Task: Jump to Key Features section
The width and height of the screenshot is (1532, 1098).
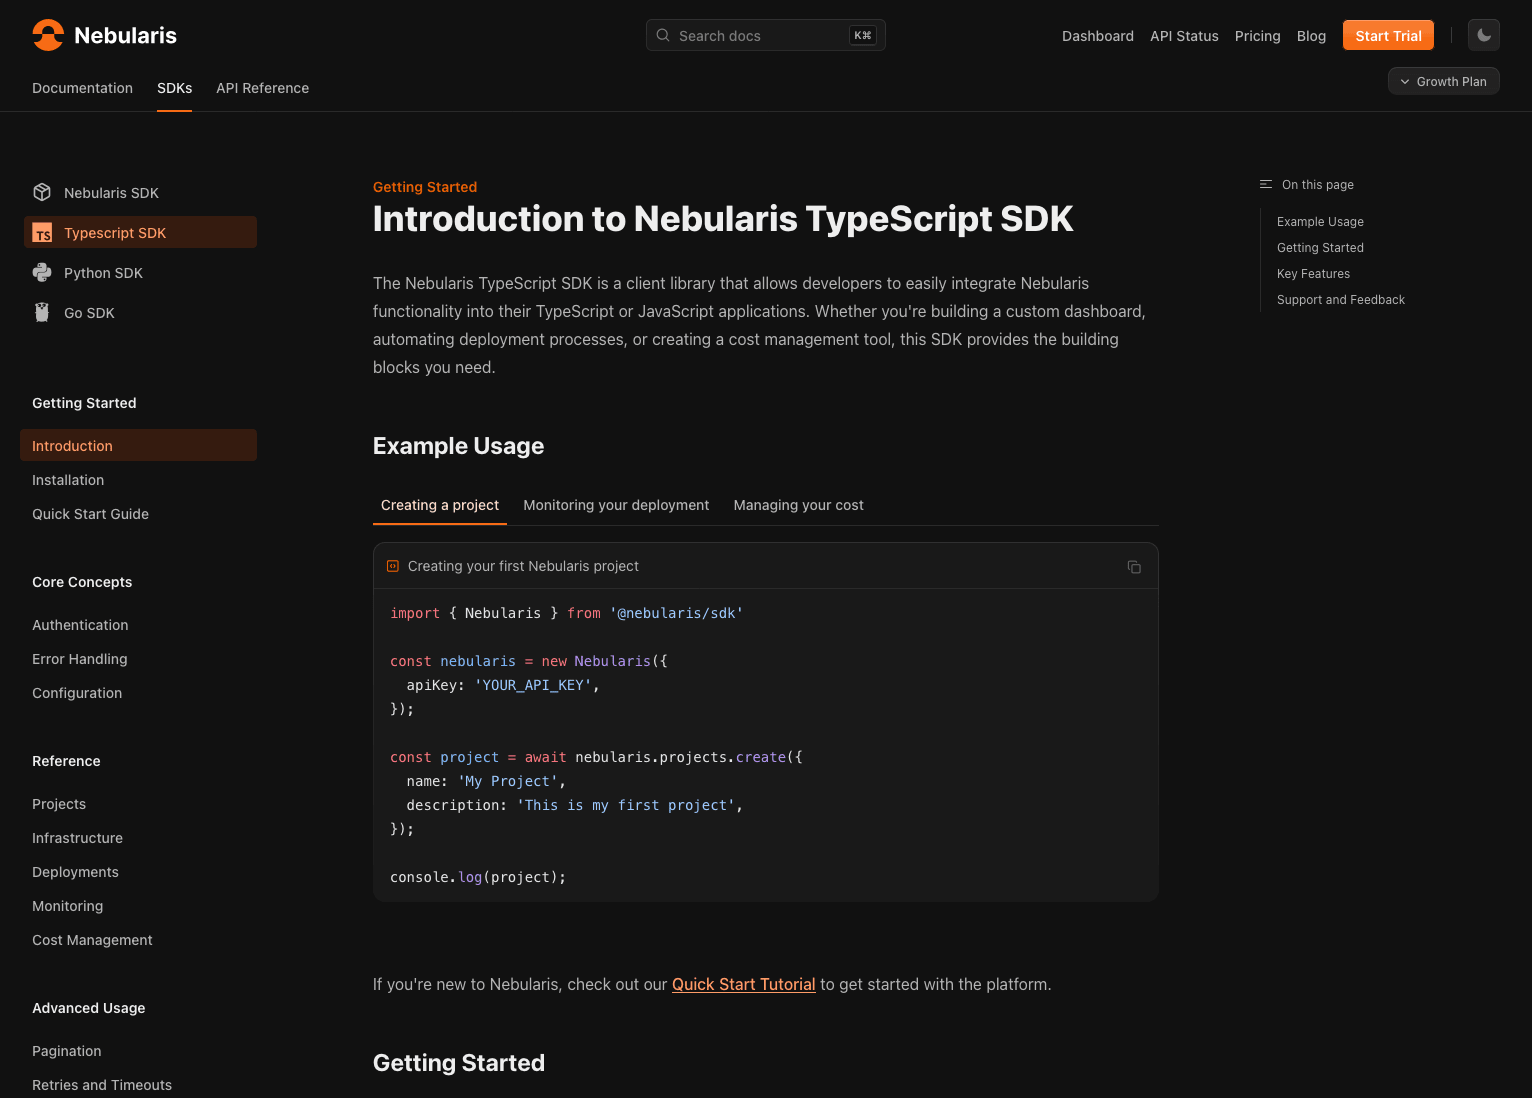Action: coord(1313,274)
